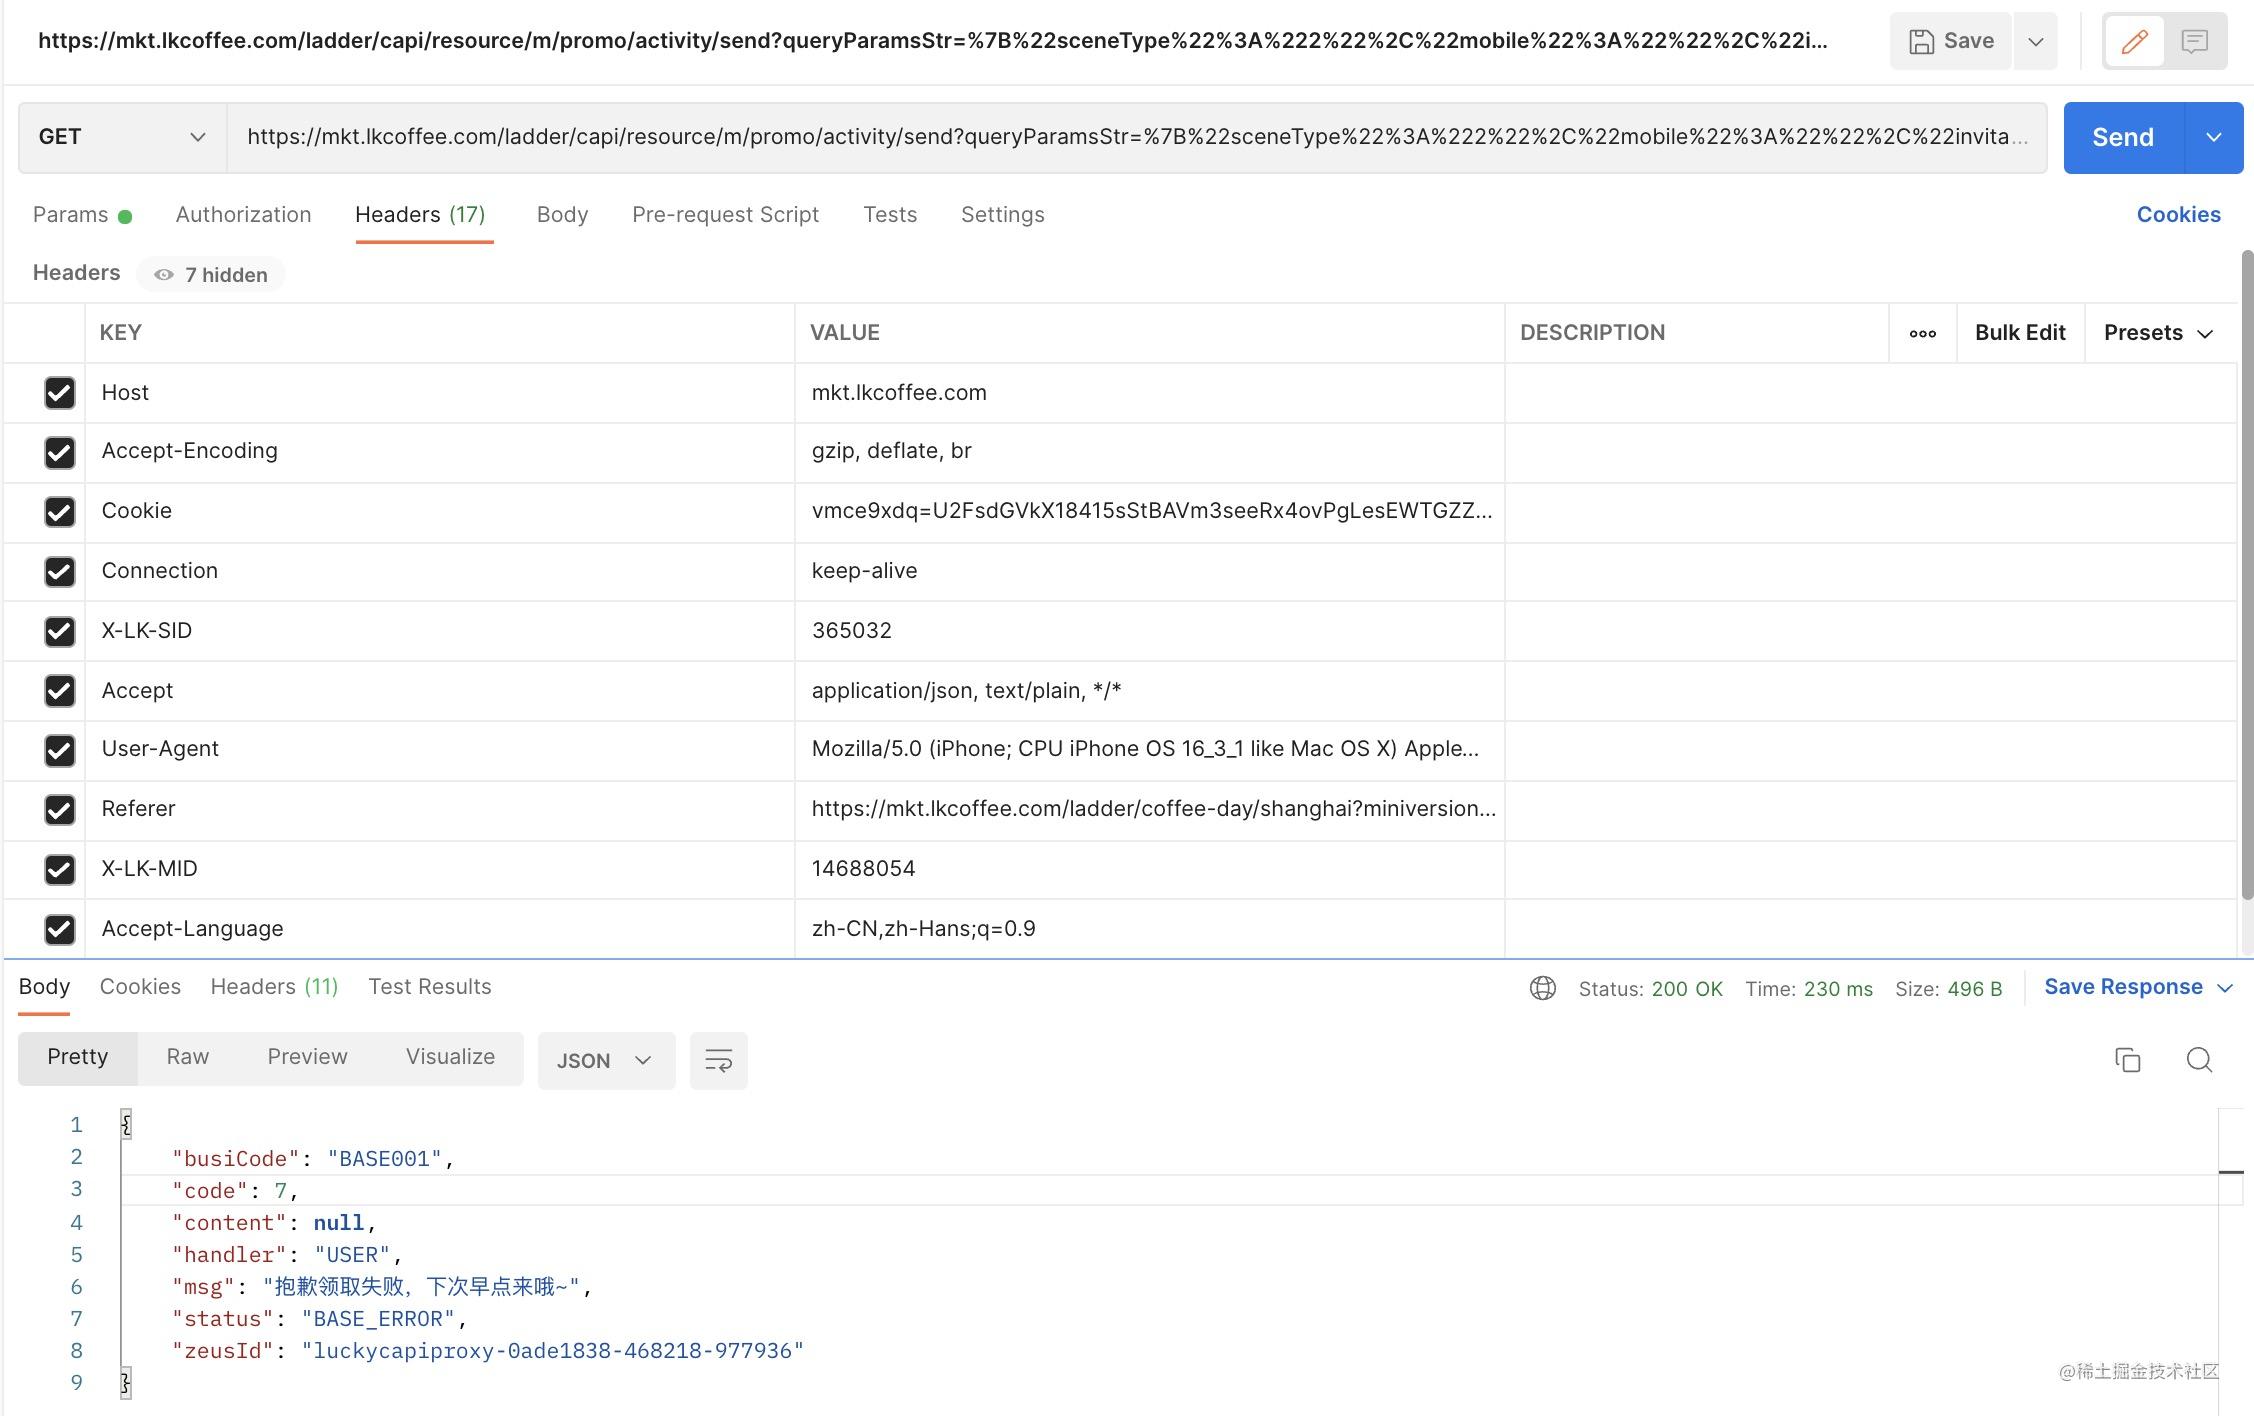Open the three-dots column options icon
2254x1416 pixels.
[x=1922, y=333]
